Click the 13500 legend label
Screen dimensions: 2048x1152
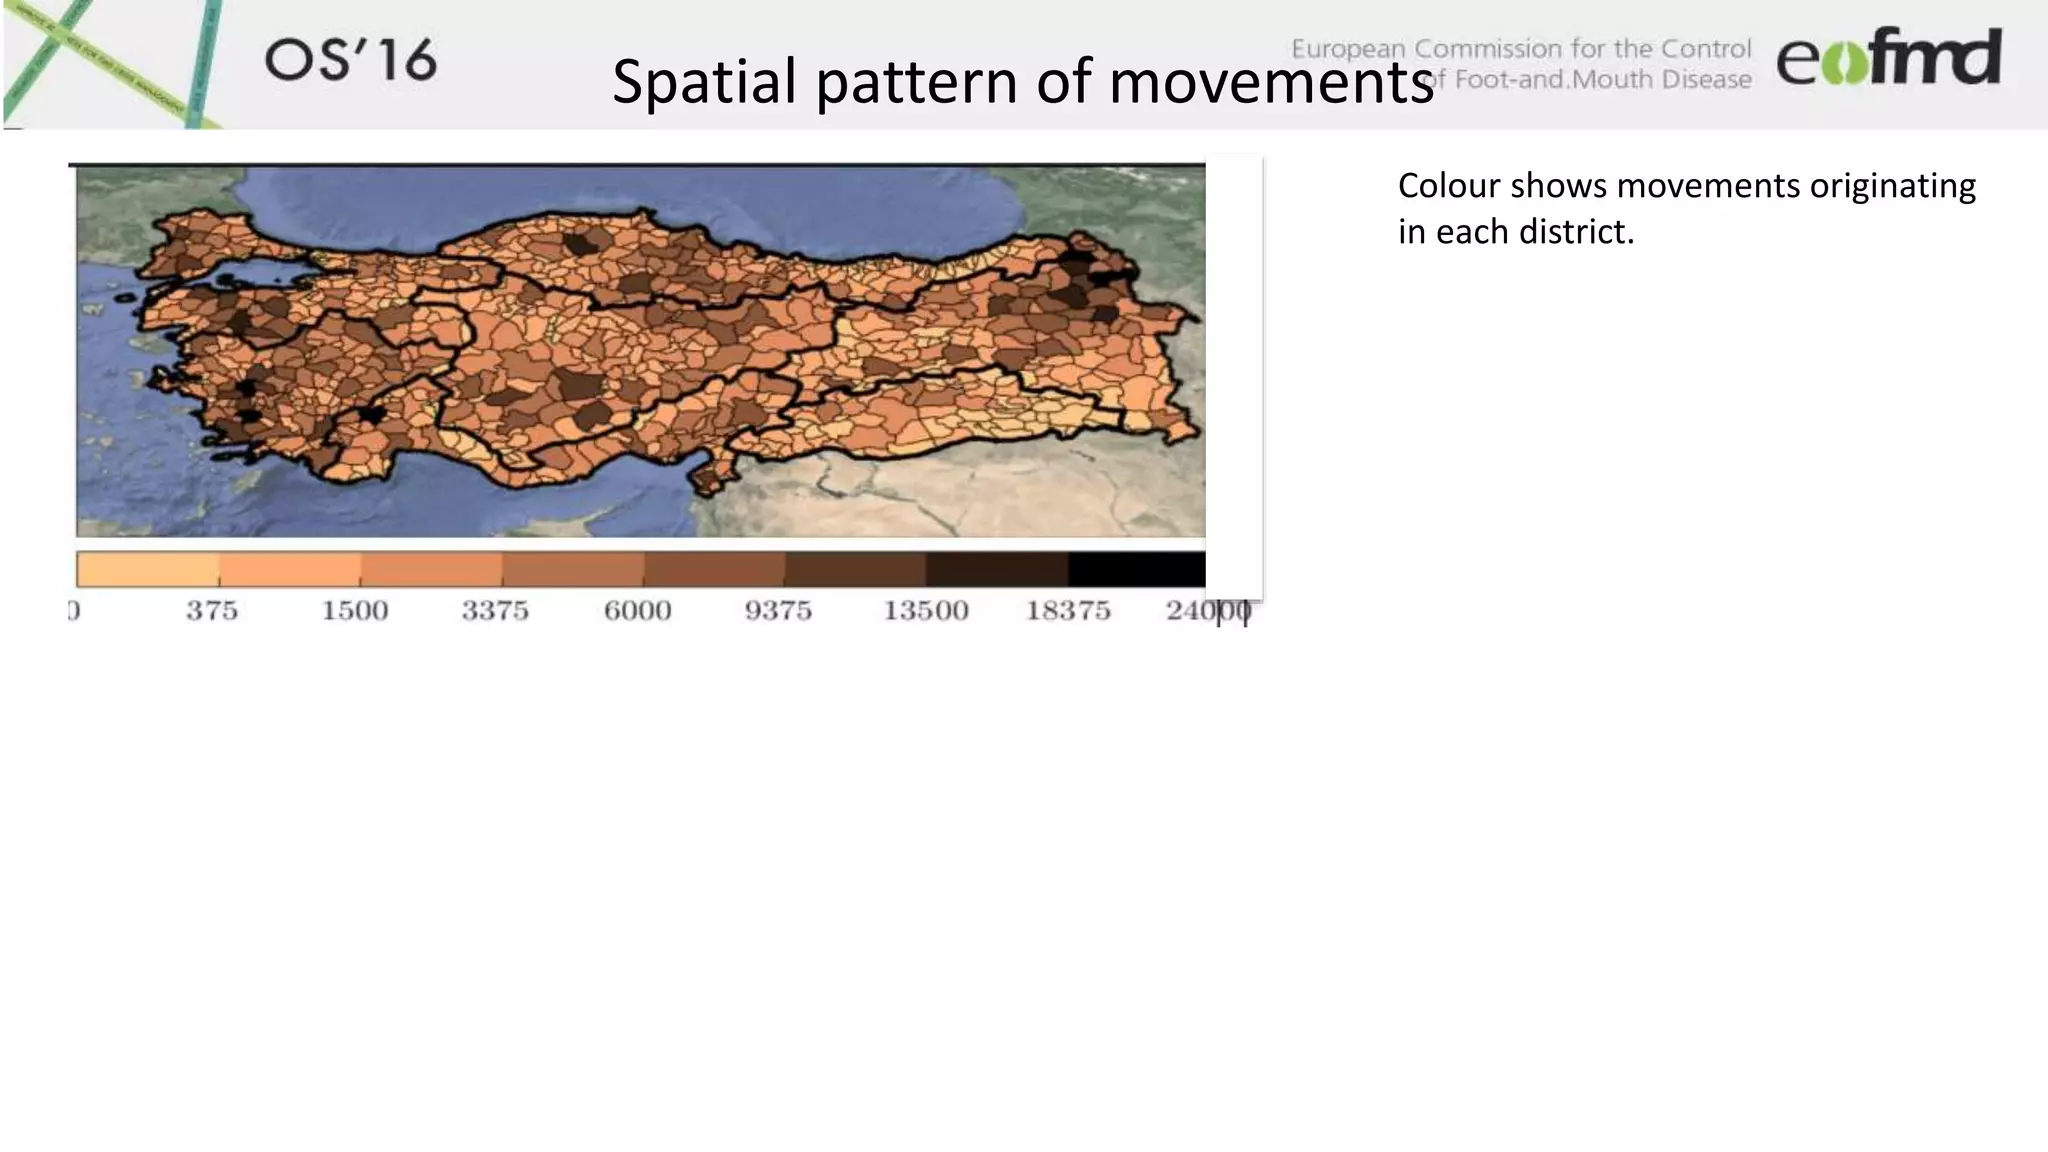click(925, 610)
